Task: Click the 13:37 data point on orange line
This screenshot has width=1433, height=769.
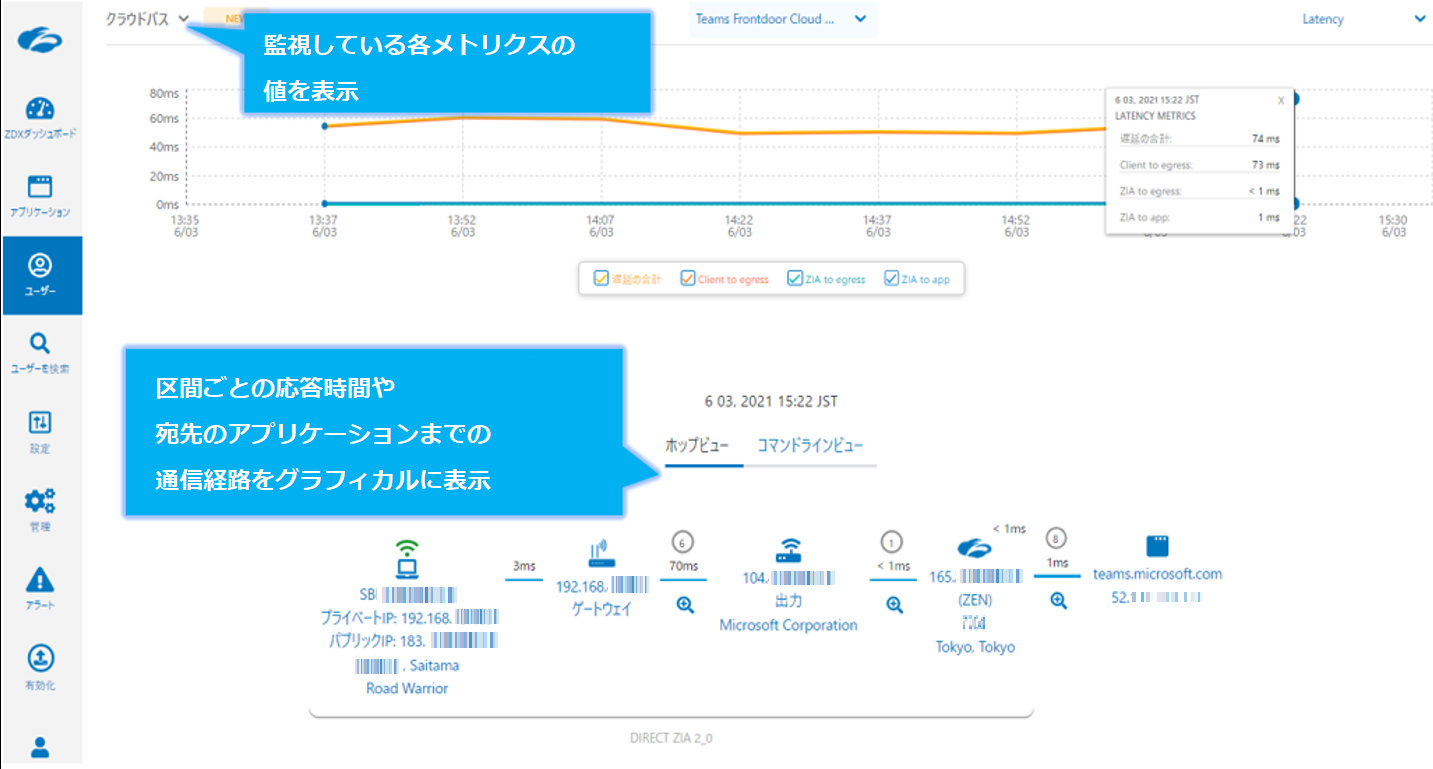Action: (324, 126)
